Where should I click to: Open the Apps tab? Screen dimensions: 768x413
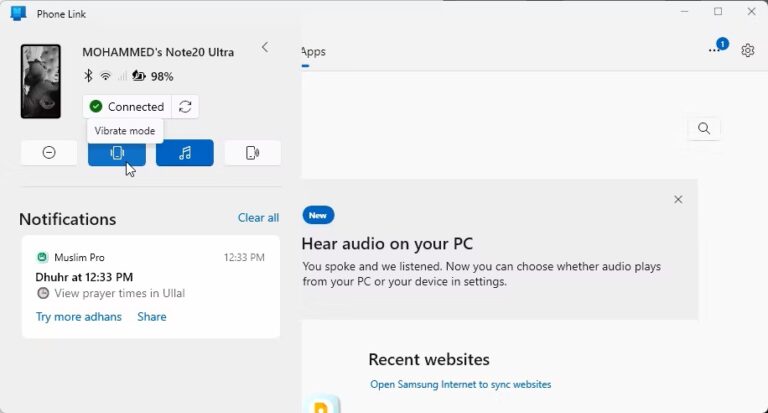(313, 51)
